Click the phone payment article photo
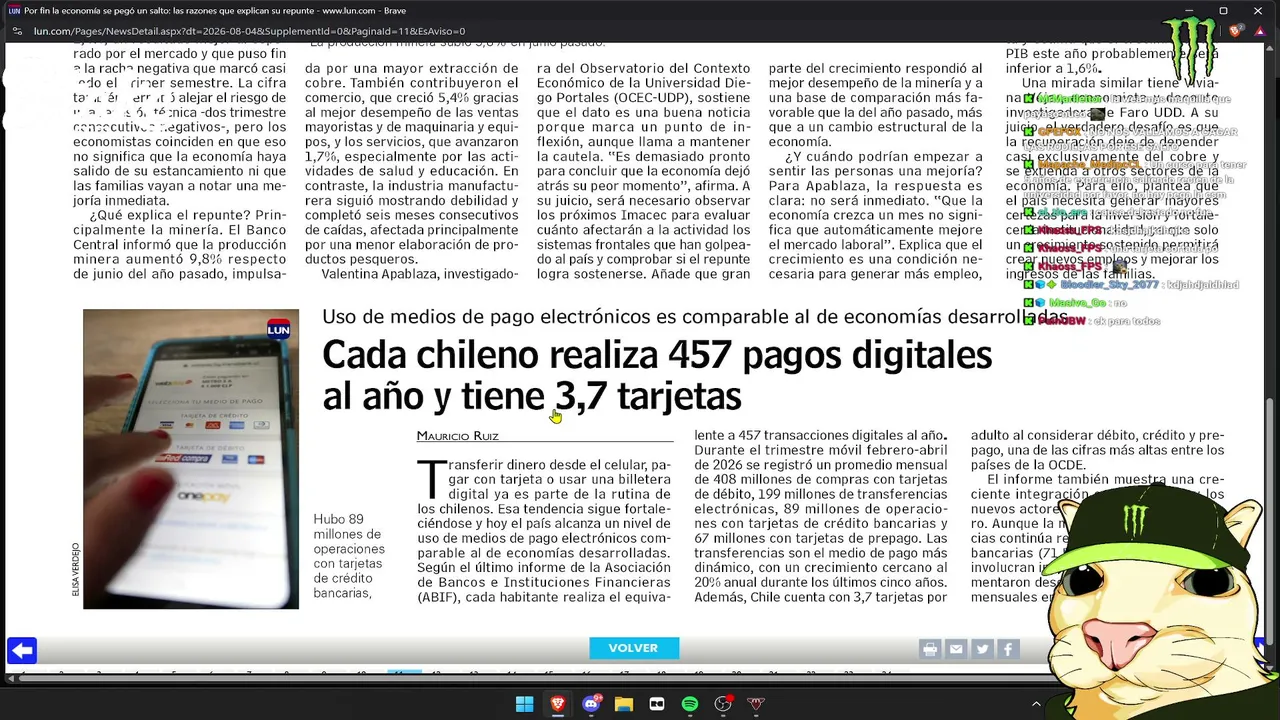 191,459
